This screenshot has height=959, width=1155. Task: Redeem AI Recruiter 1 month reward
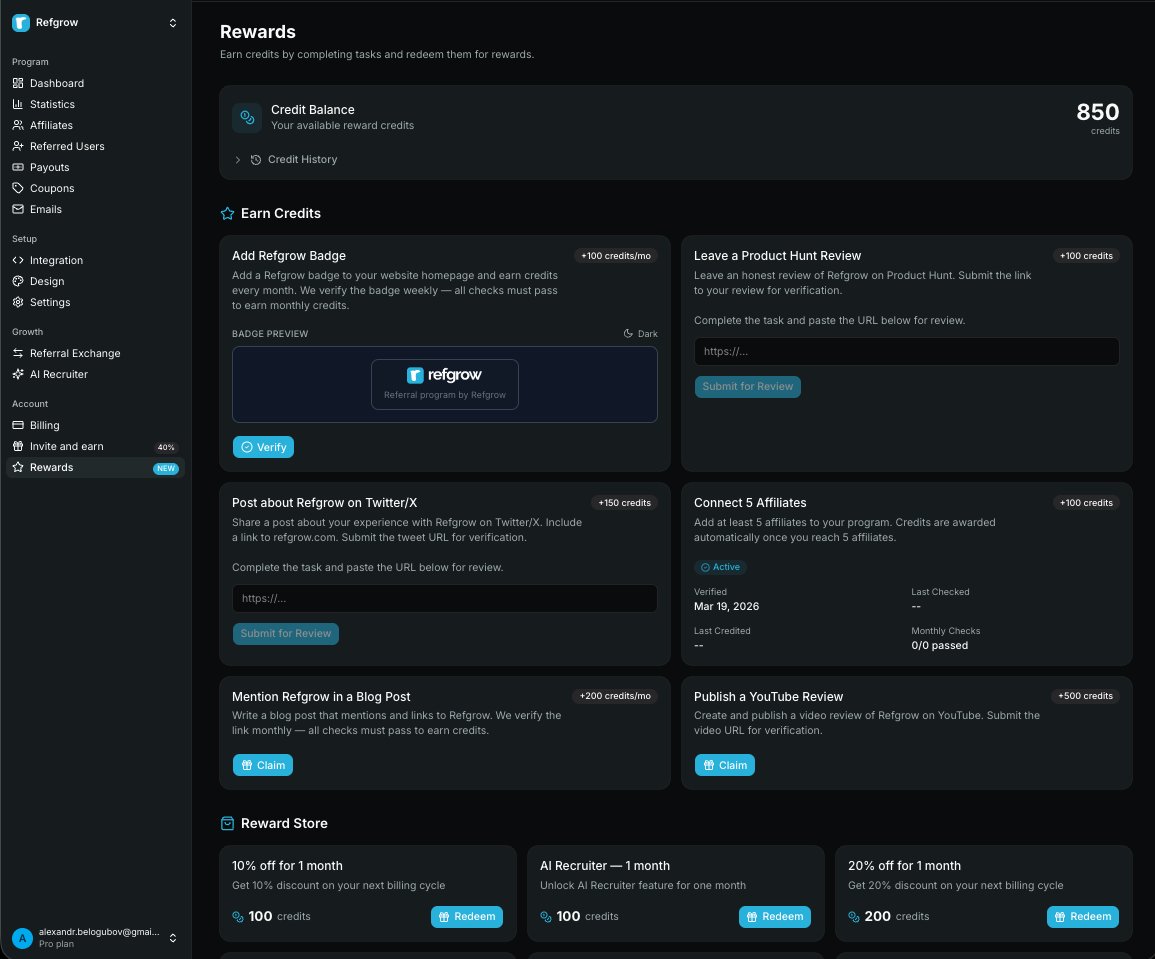(x=775, y=916)
